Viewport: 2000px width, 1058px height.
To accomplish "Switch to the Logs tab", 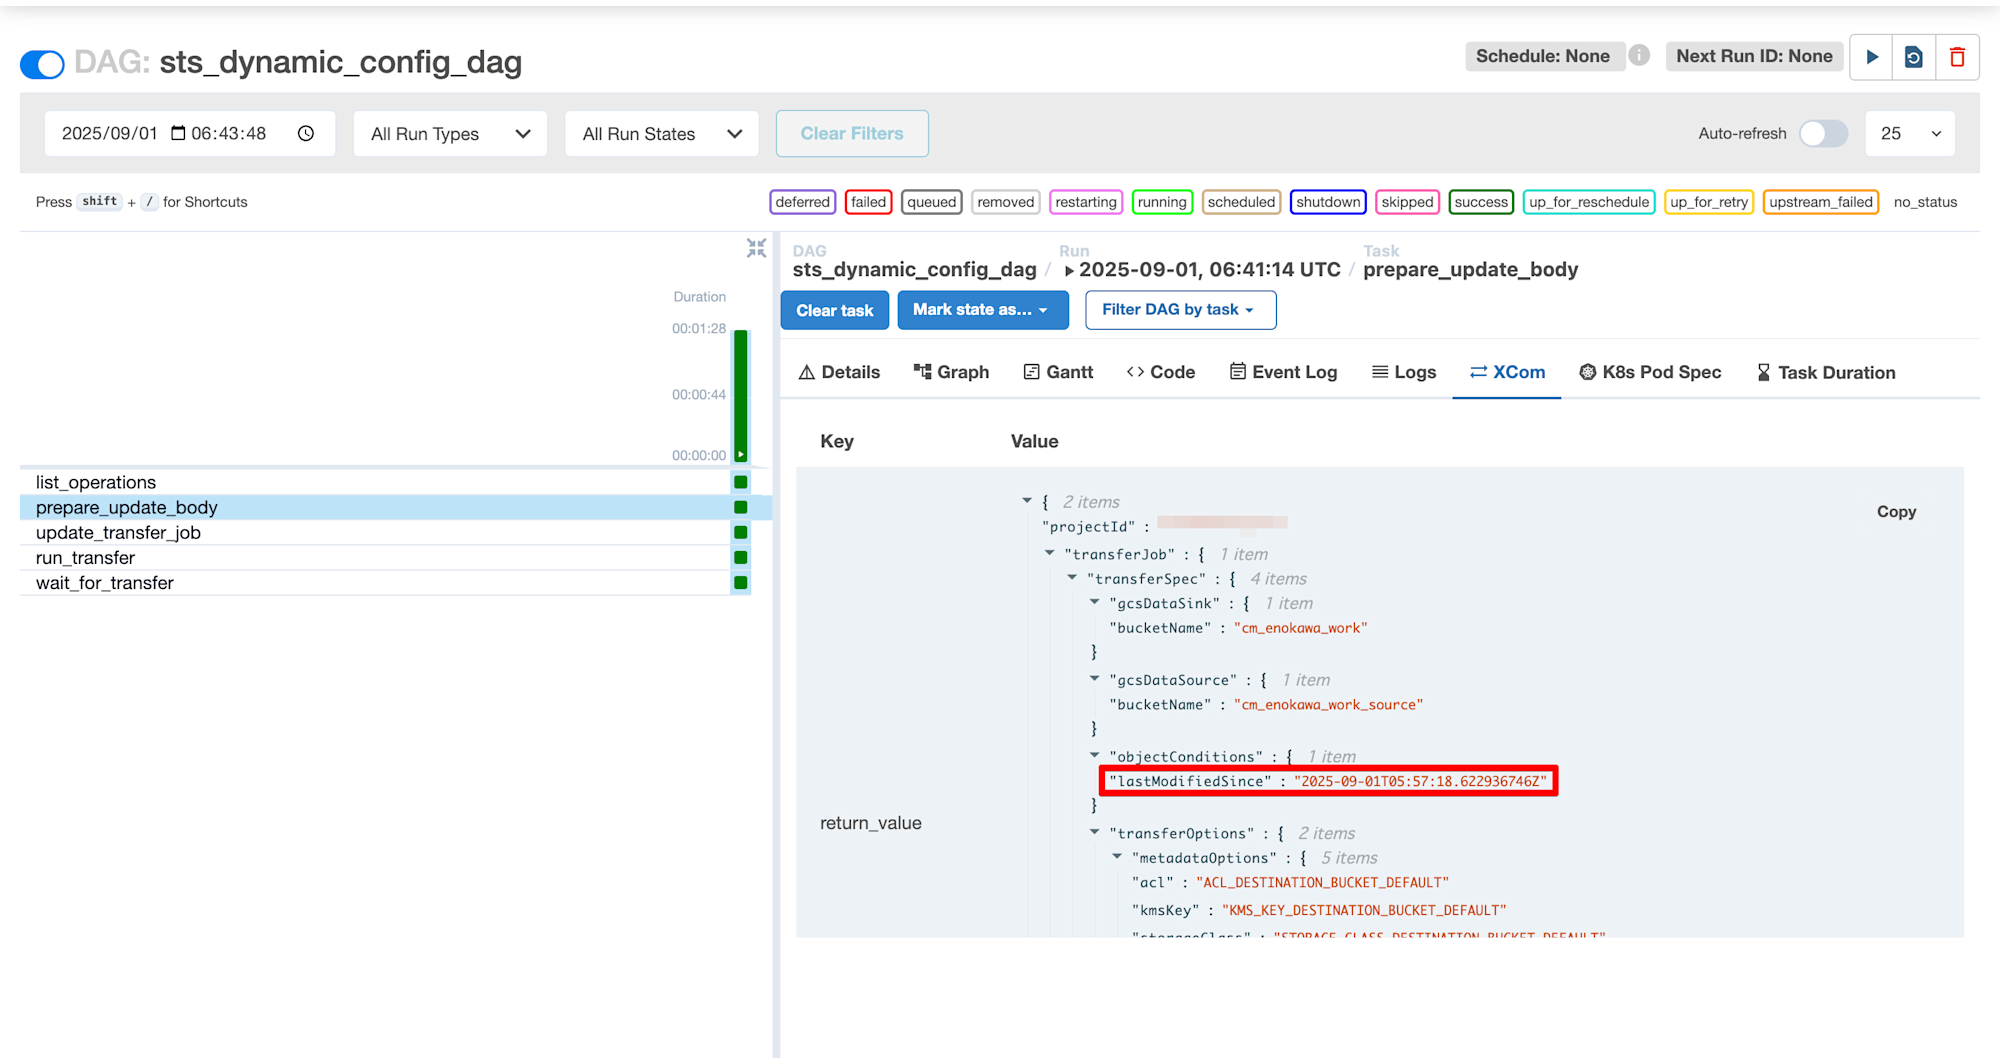I will [x=1403, y=372].
